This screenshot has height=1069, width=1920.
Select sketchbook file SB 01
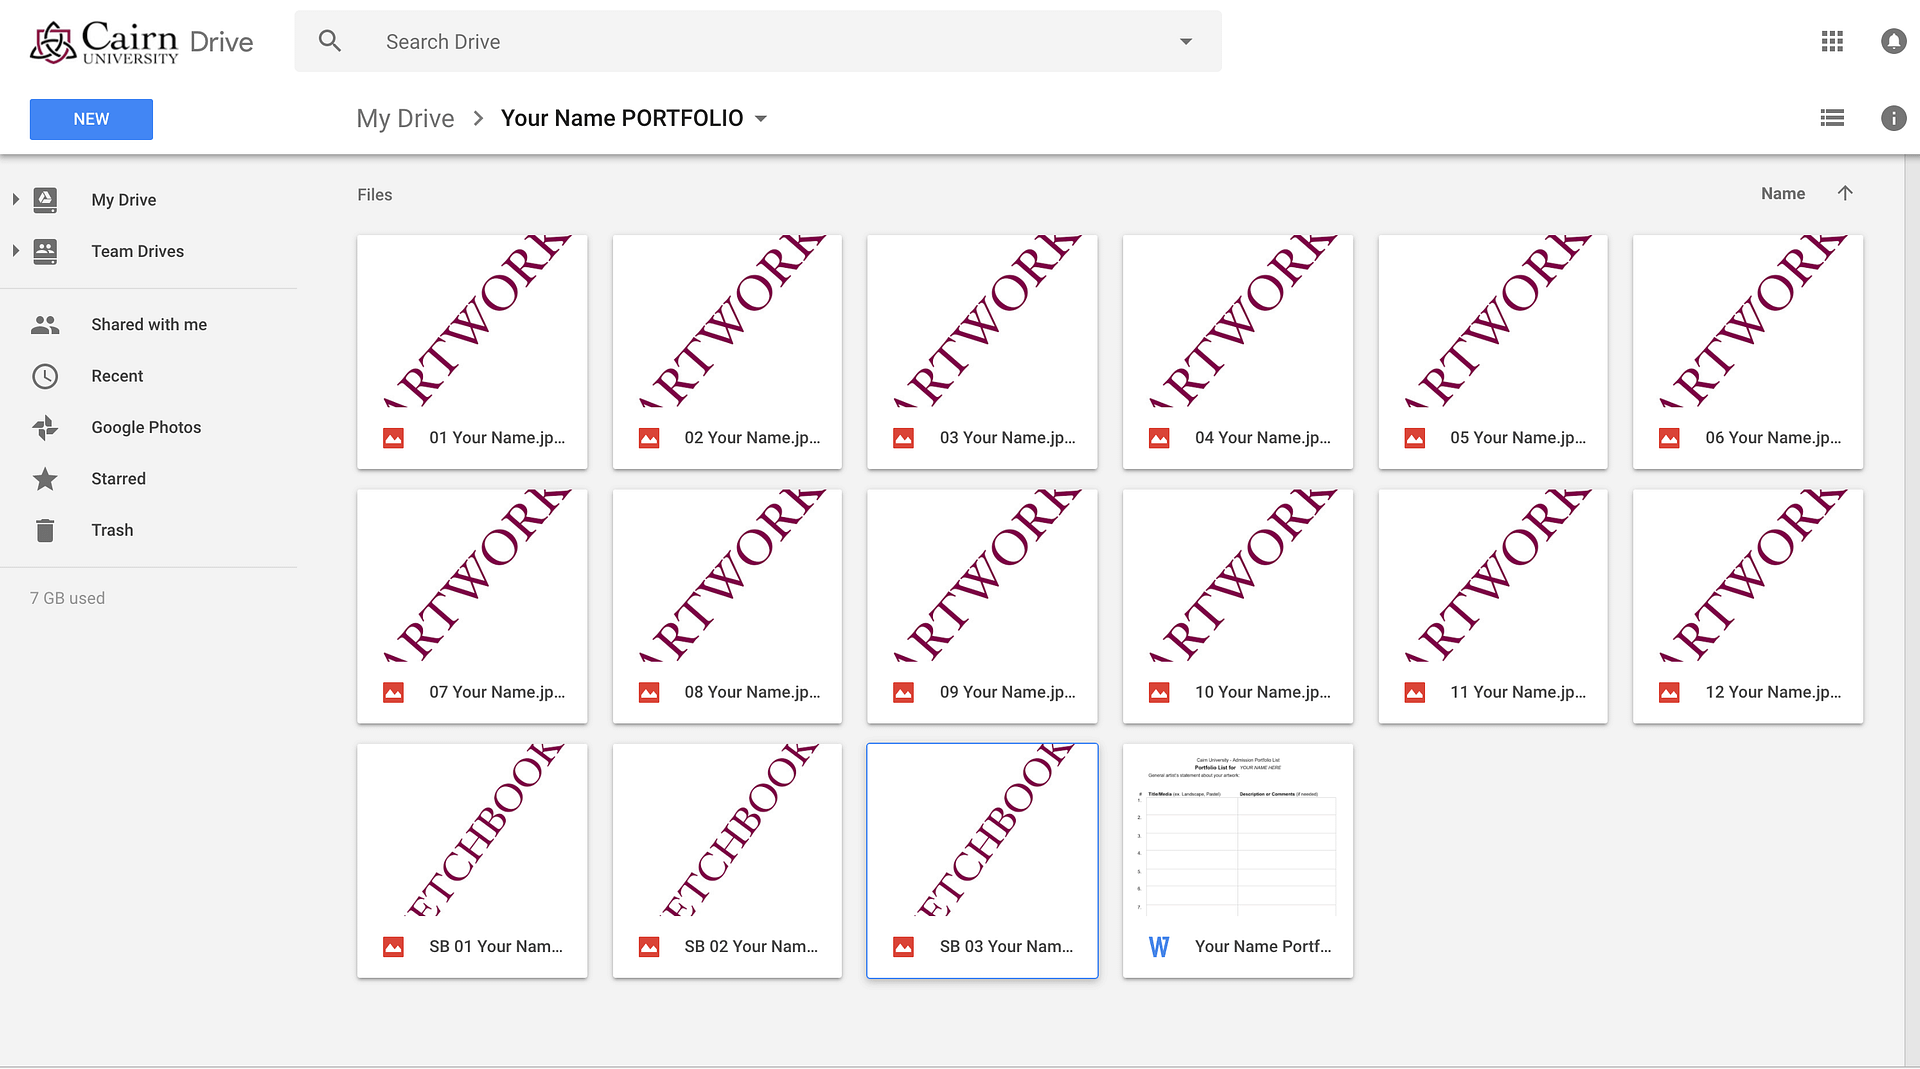tap(472, 861)
